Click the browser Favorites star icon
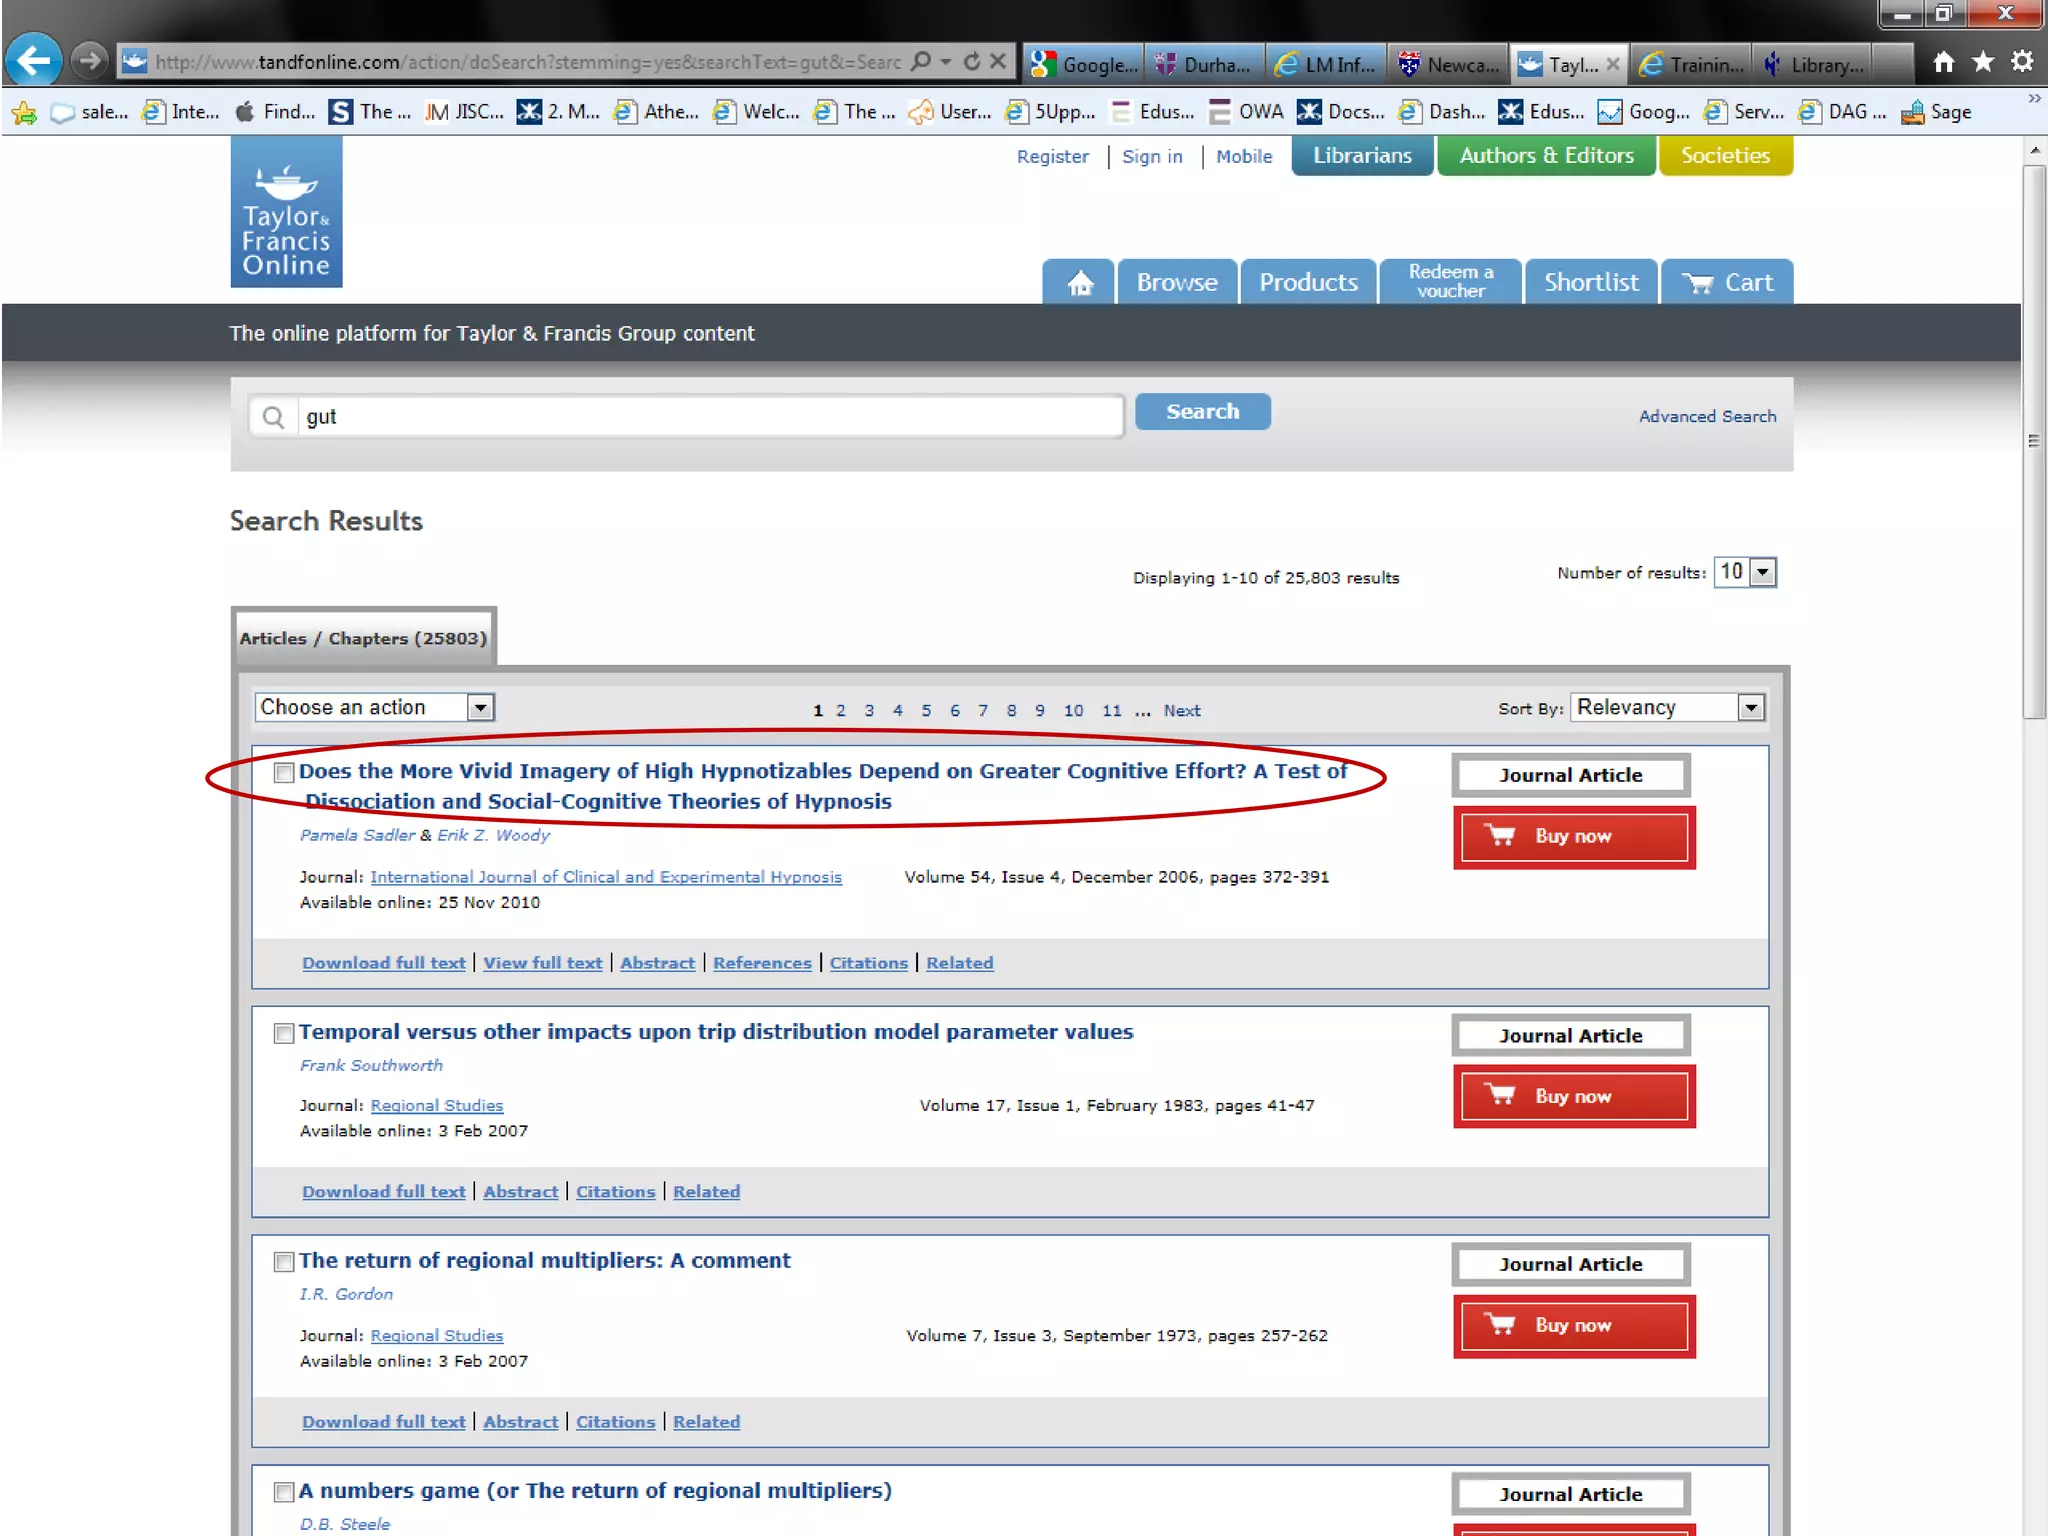 tap(1983, 62)
